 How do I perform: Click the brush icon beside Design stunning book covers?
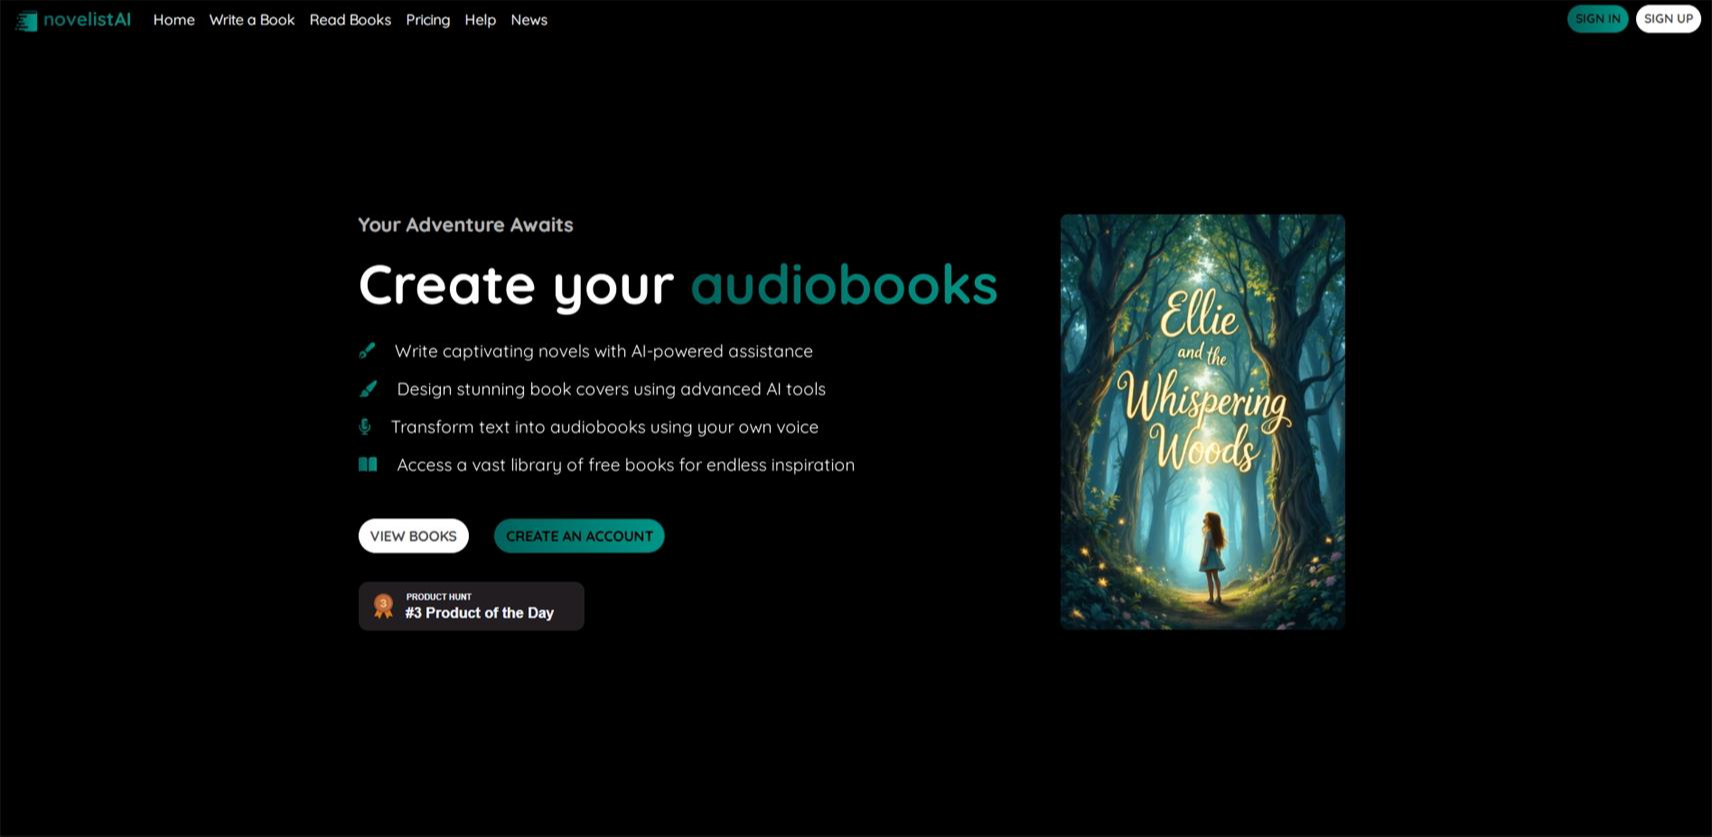tap(368, 389)
